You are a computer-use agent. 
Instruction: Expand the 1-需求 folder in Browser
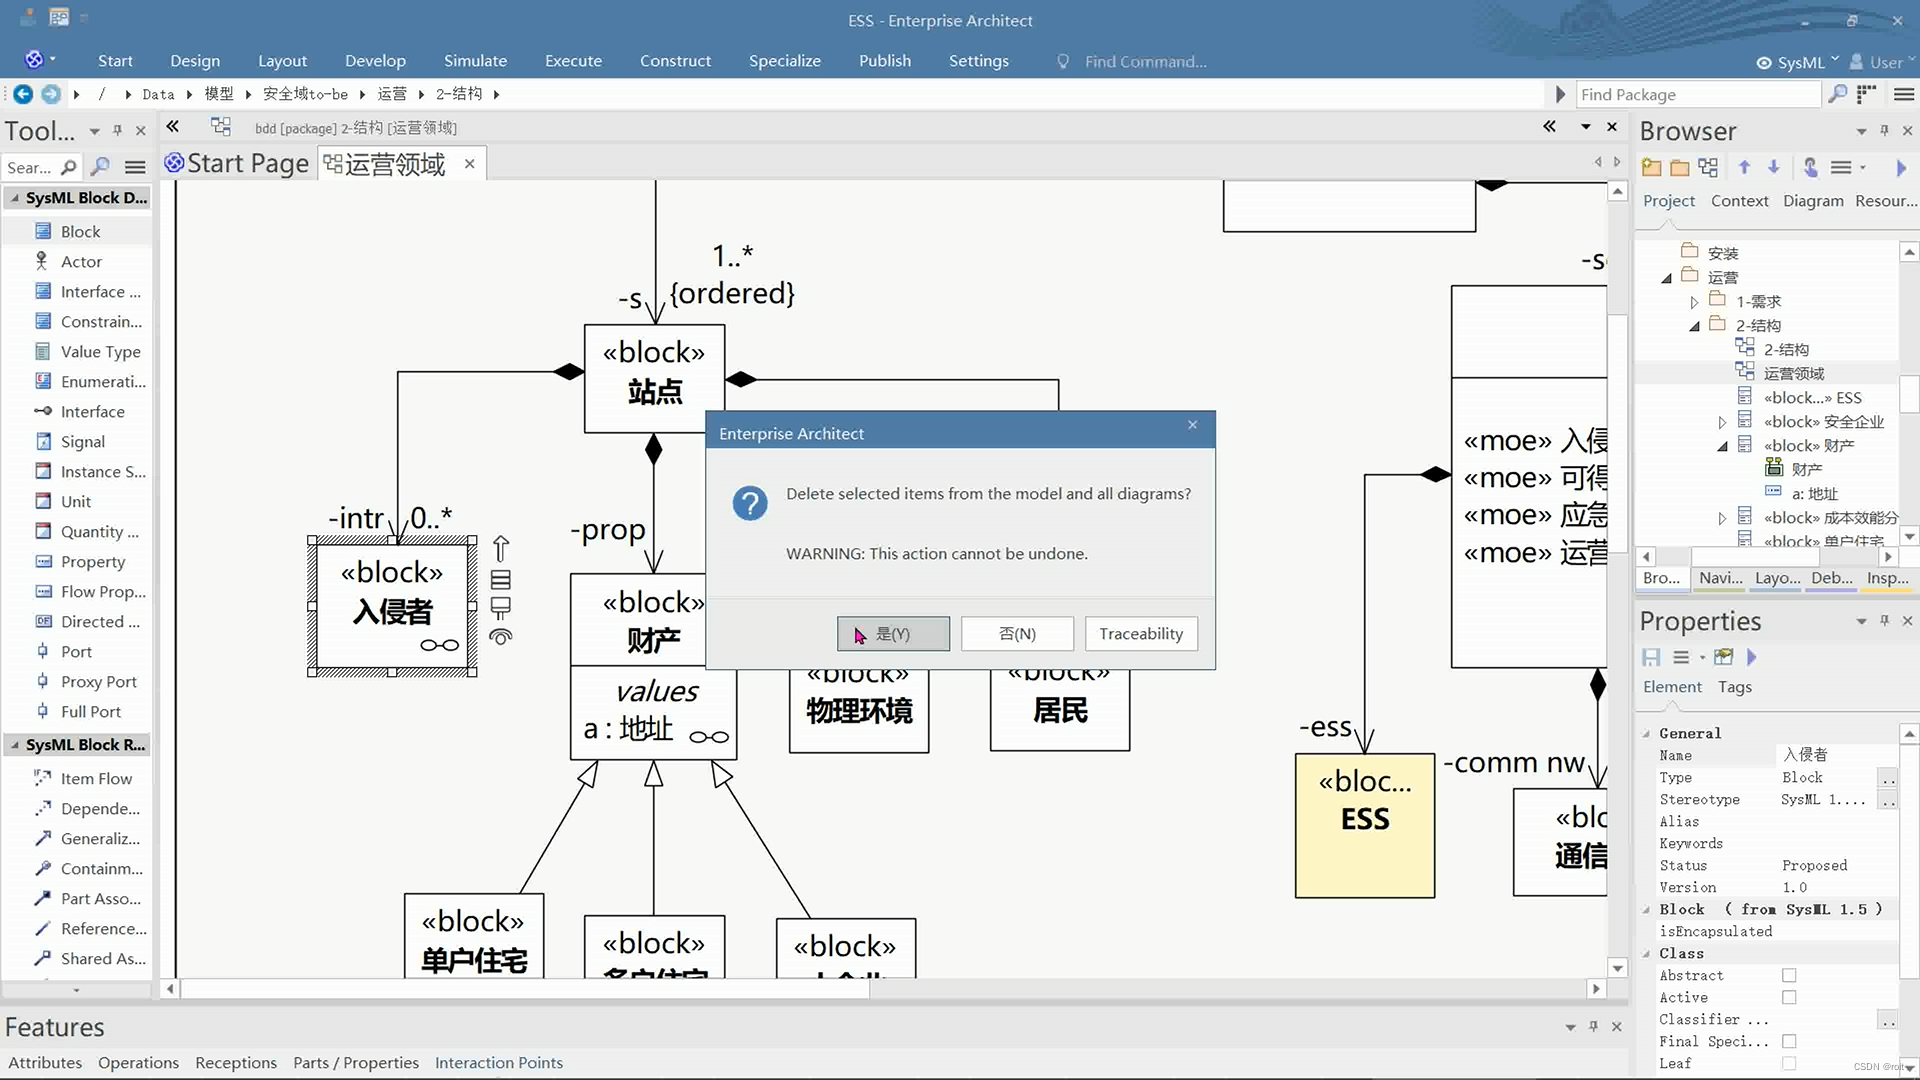click(x=1694, y=302)
